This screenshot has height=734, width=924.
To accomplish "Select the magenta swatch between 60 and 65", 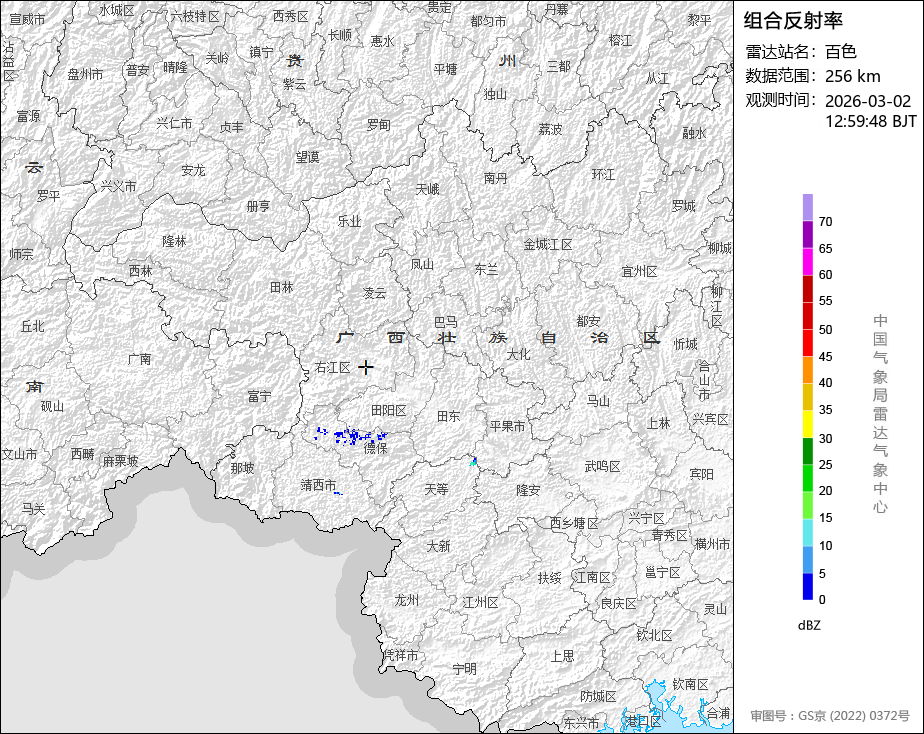I will click(807, 261).
